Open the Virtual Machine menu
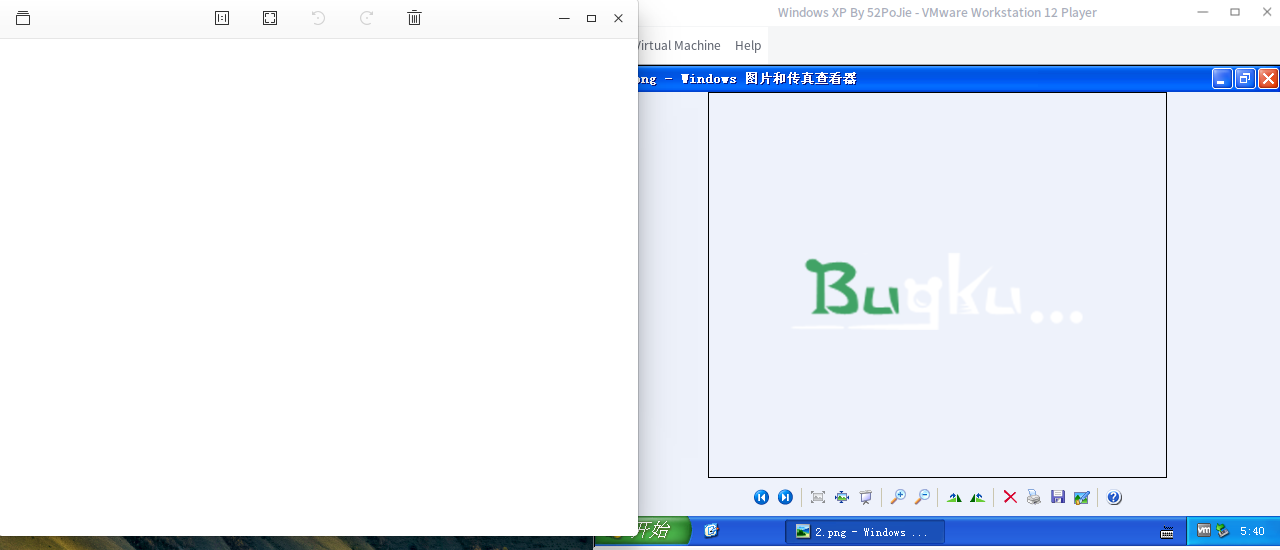This screenshot has height=550, width=1280. click(679, 46)
